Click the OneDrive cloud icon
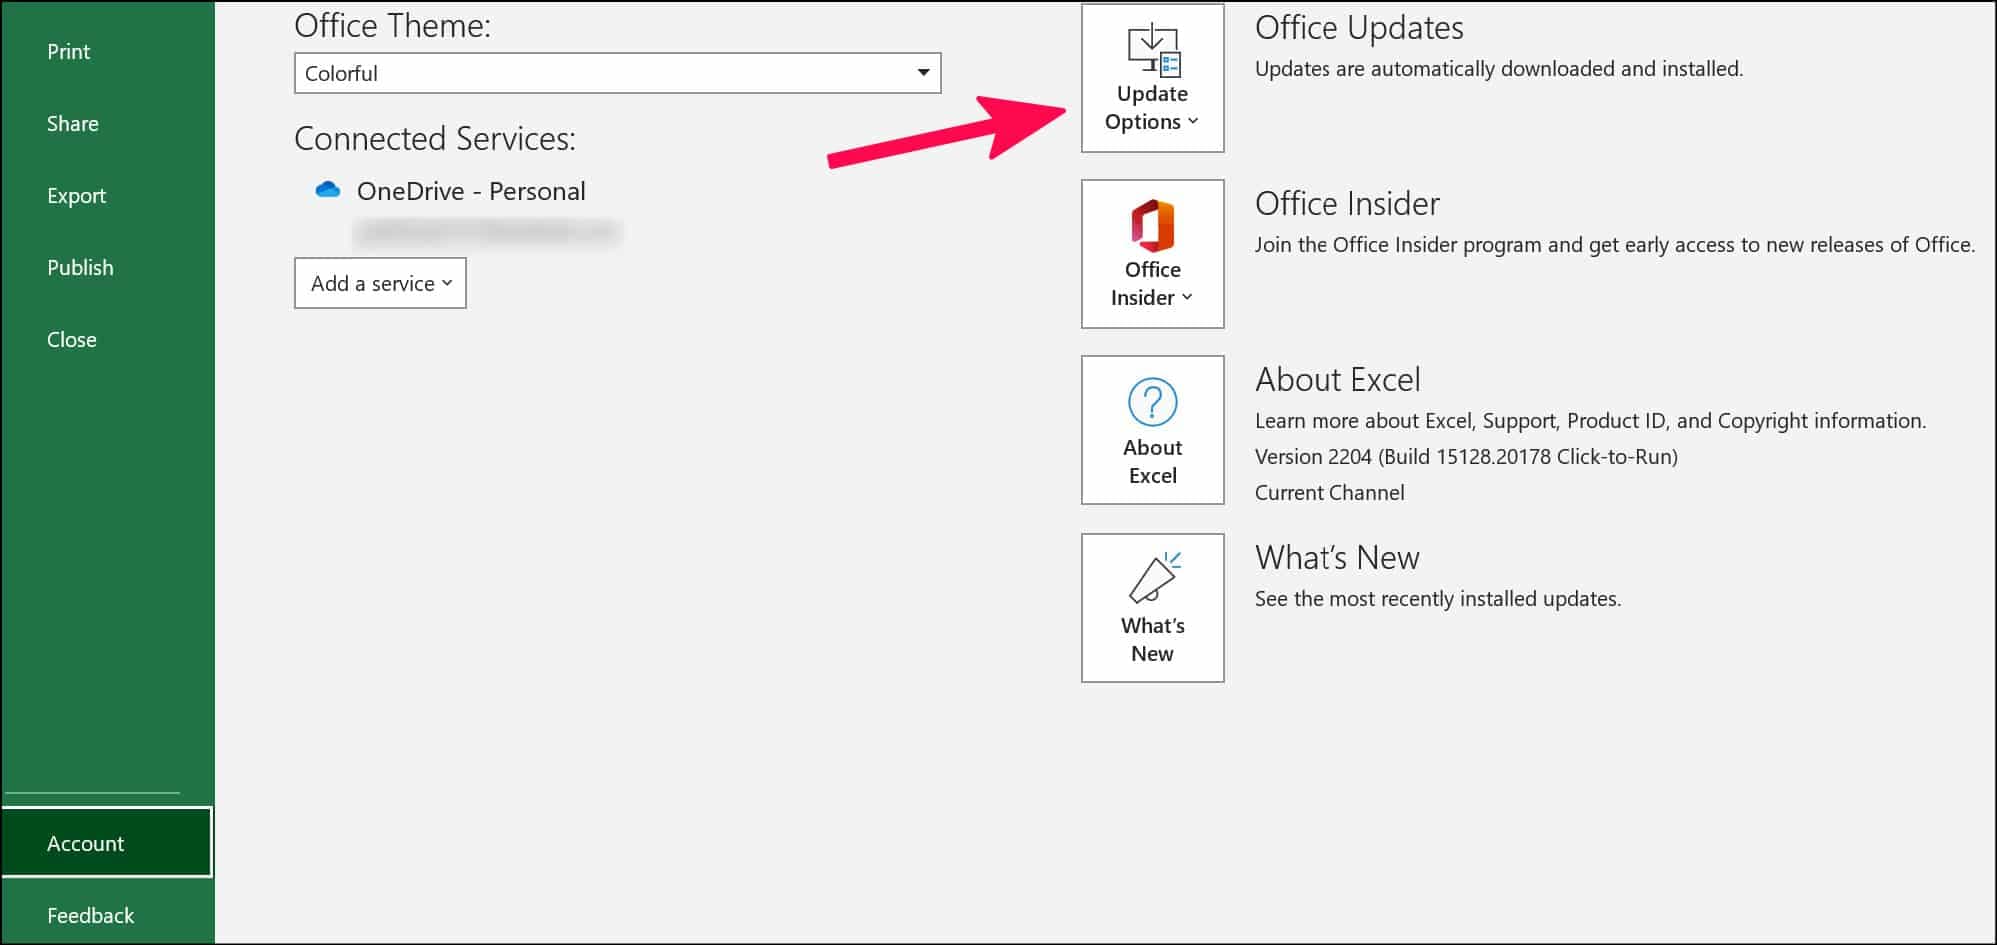The height and width of the screenshot is (945, 1997). pos(328,190)
